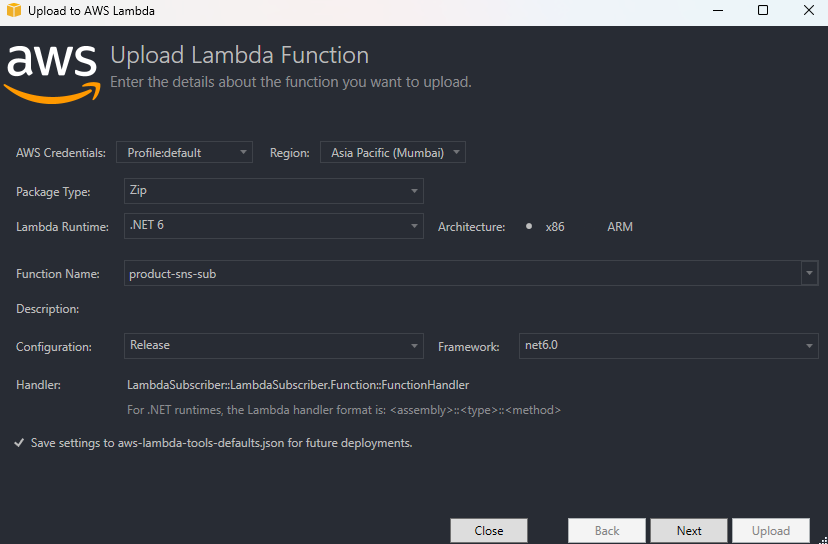
Task: Select the x86 architecture radio button
Action: [x=529, y=227]
